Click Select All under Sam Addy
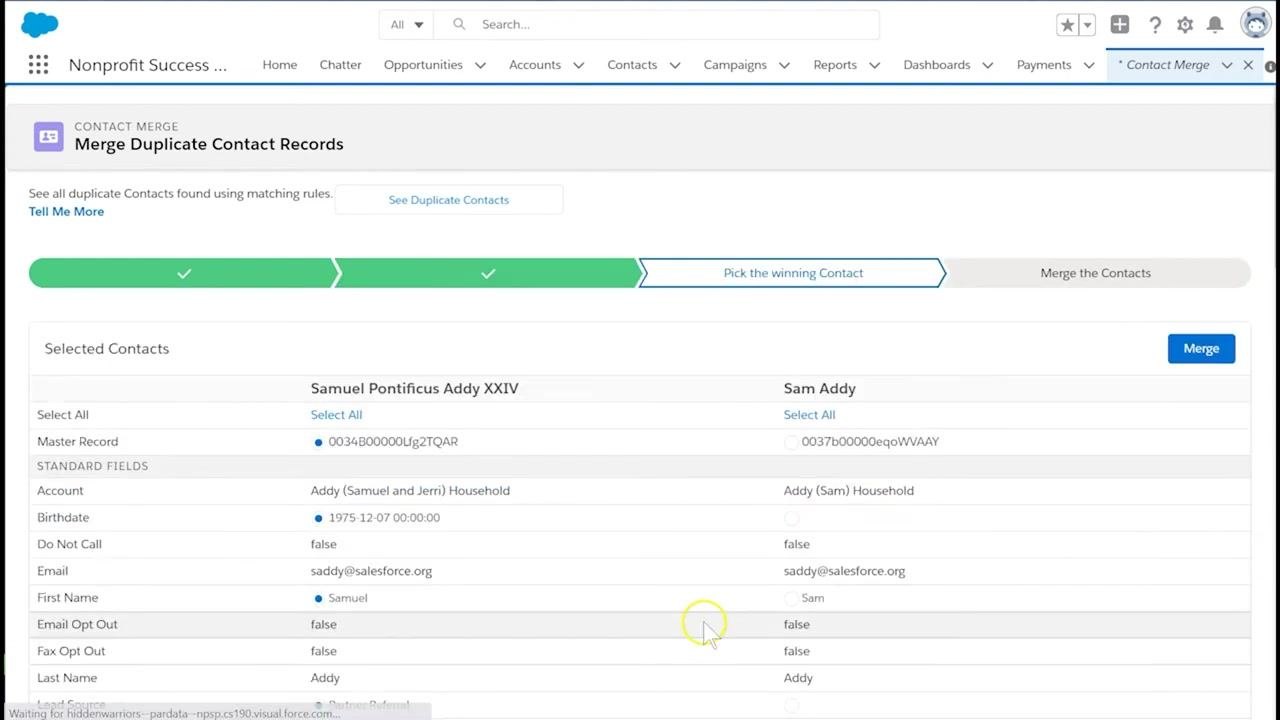 [809, 415]
